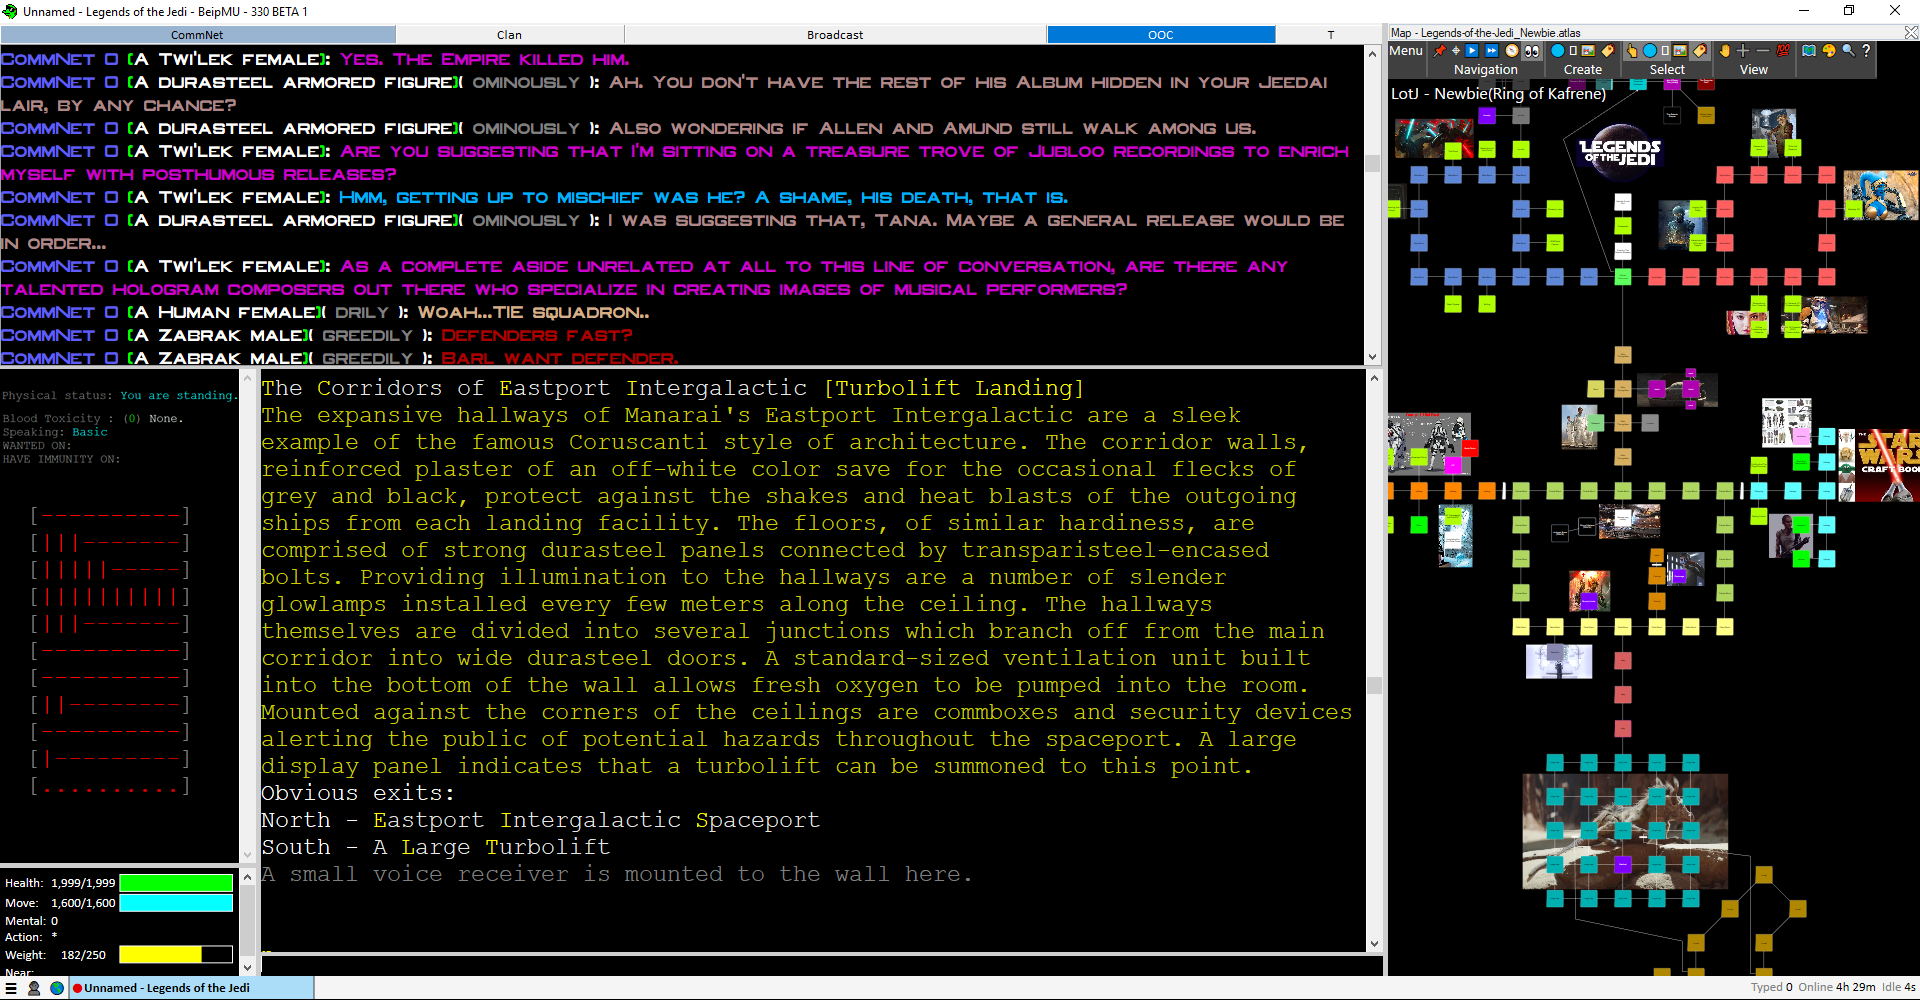Click 'You are standing.' physical status text
This screenshot has height=1000, width=1920.
(x=179, y=396)
